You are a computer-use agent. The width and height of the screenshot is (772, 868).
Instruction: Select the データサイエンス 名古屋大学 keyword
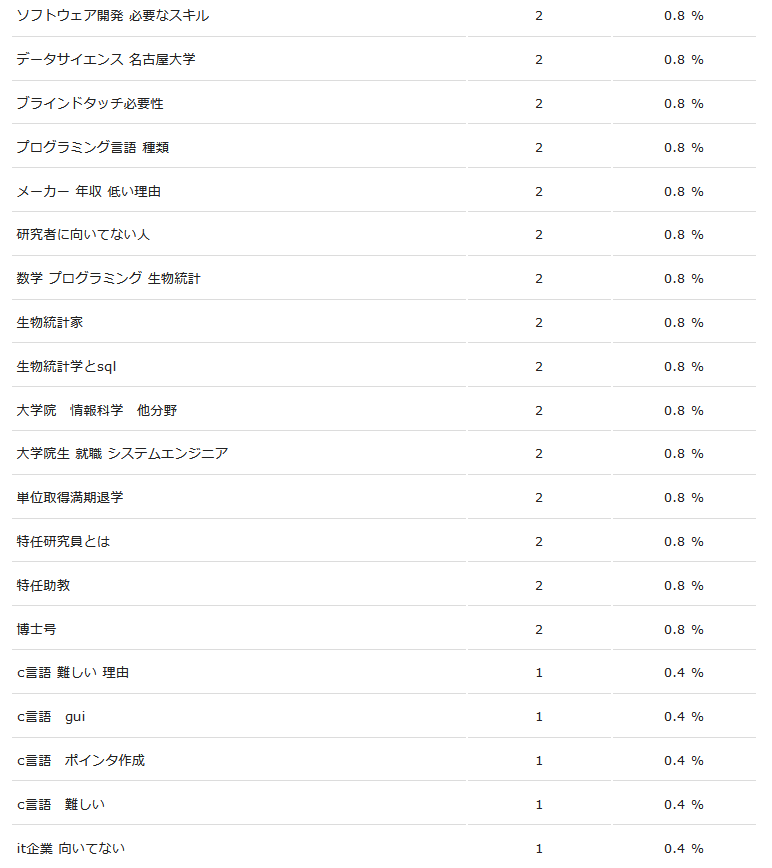[x=106, y=59]
